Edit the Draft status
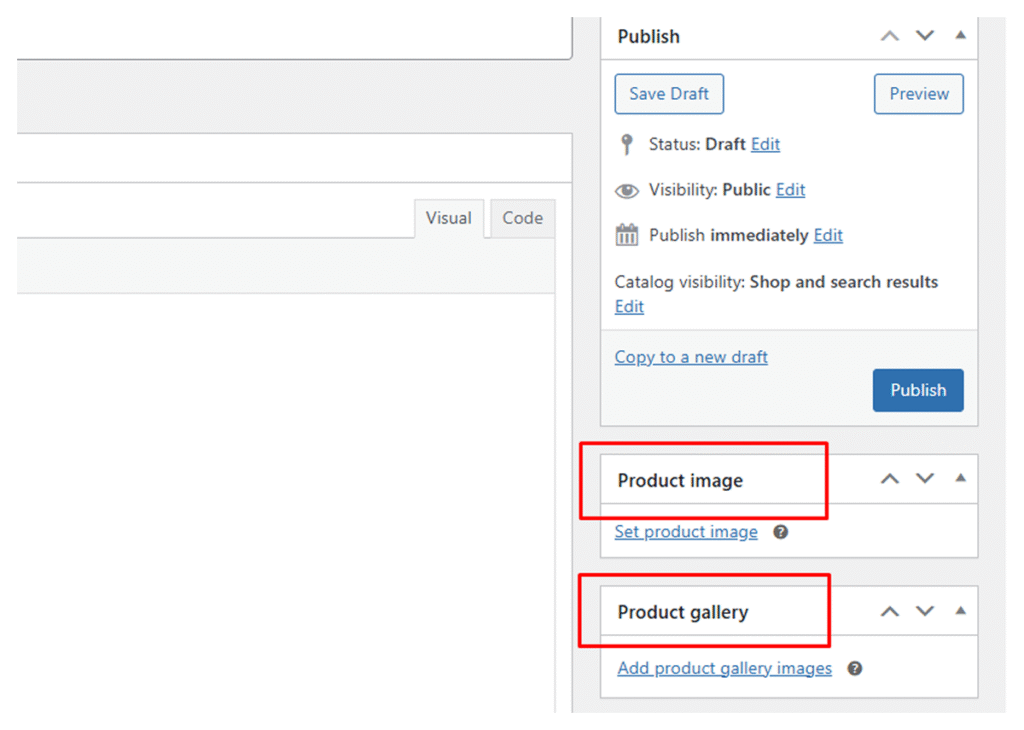1024x730 pixels. (x=765, y=144)
